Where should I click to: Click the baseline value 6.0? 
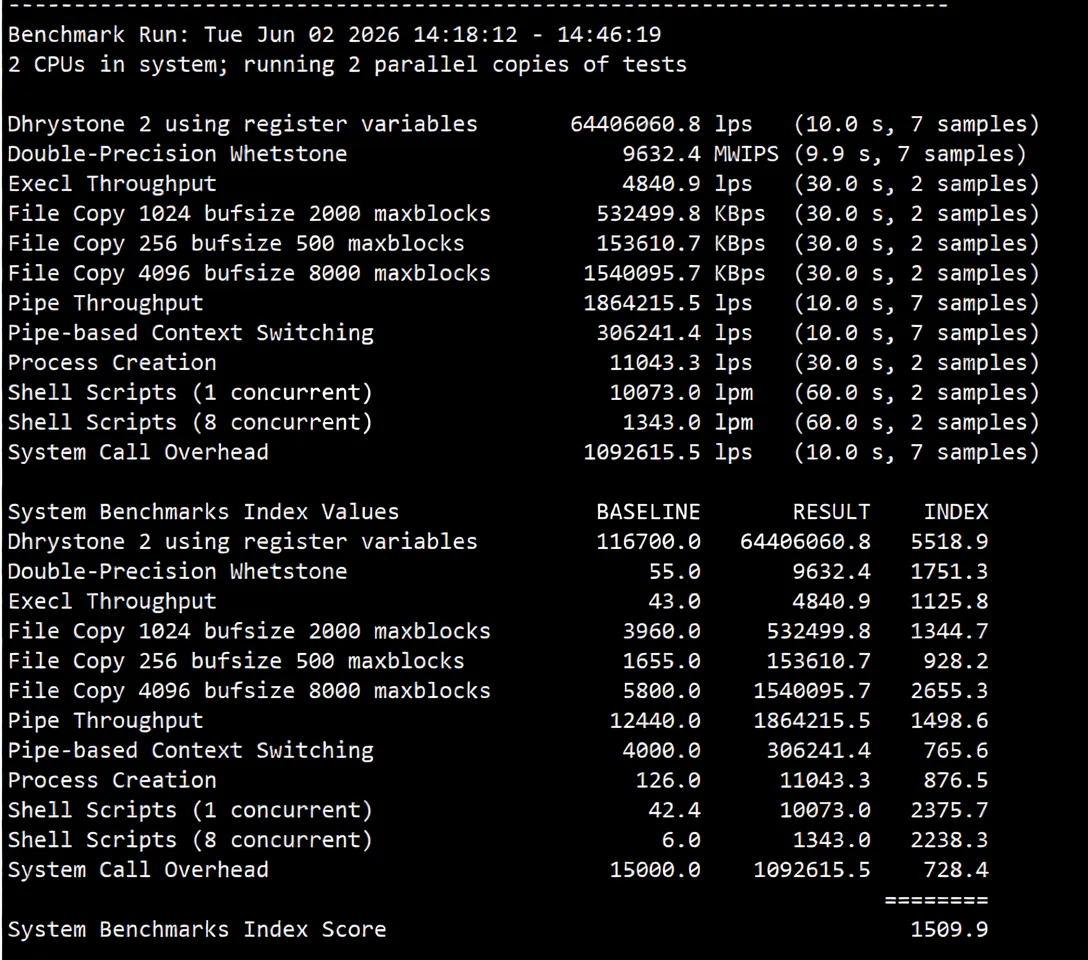[x=681, y=840]
